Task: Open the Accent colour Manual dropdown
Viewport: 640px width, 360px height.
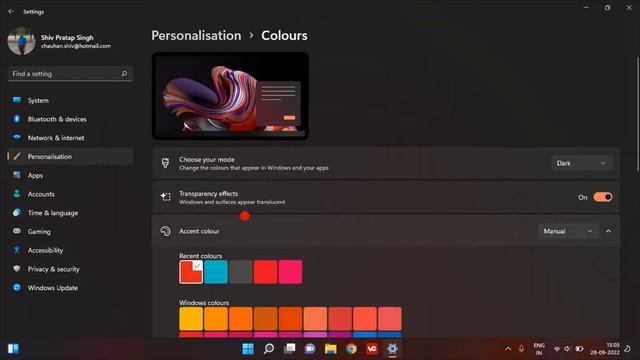Action: [x=568, y=231]
